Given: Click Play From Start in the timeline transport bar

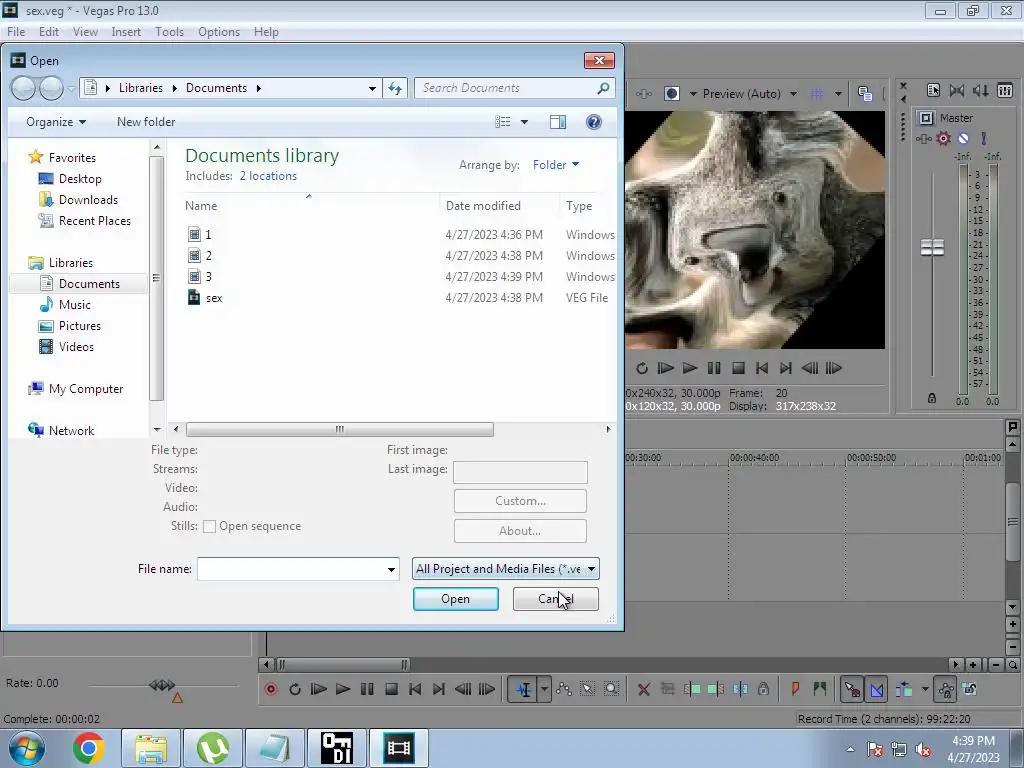Looking at the screenshot, I should point(319,689).
